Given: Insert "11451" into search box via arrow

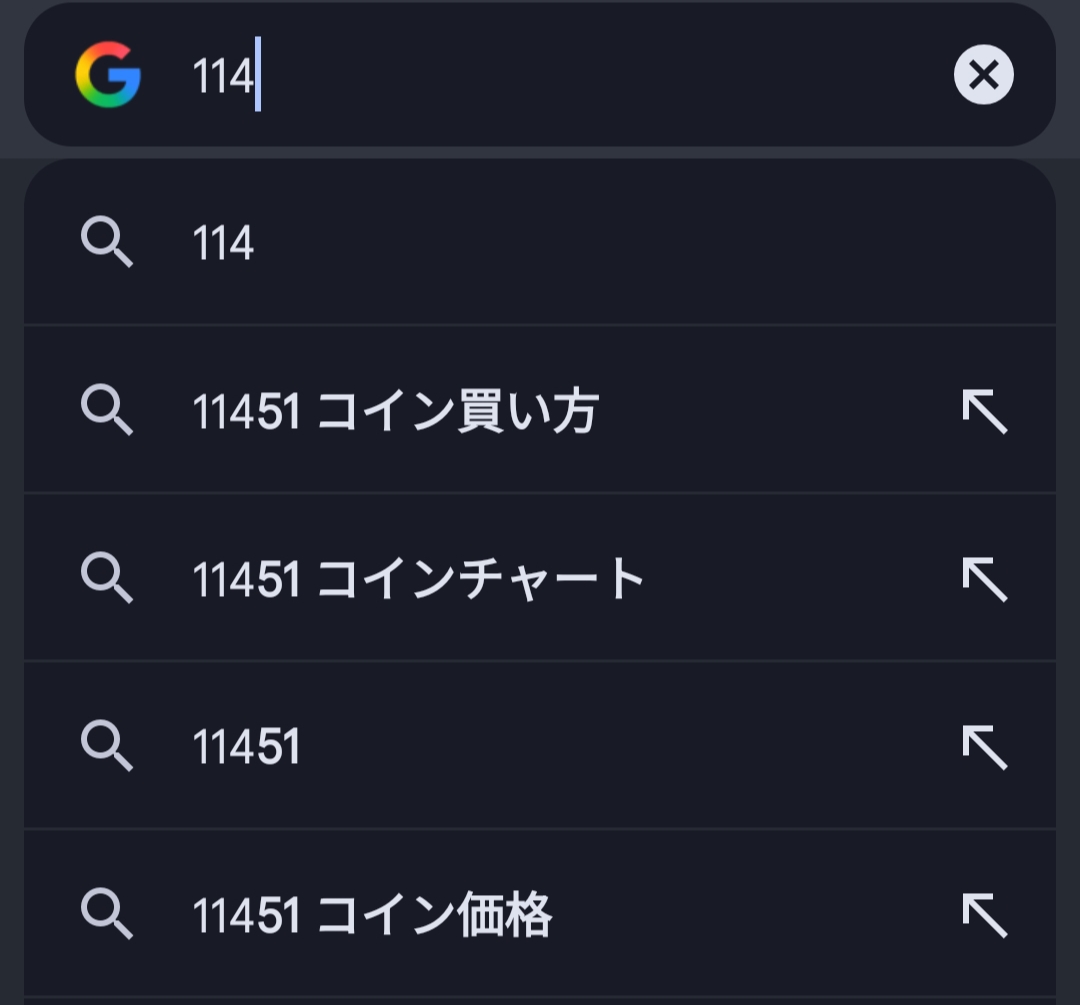Looking at the screenshot, I should coord(984,747).
